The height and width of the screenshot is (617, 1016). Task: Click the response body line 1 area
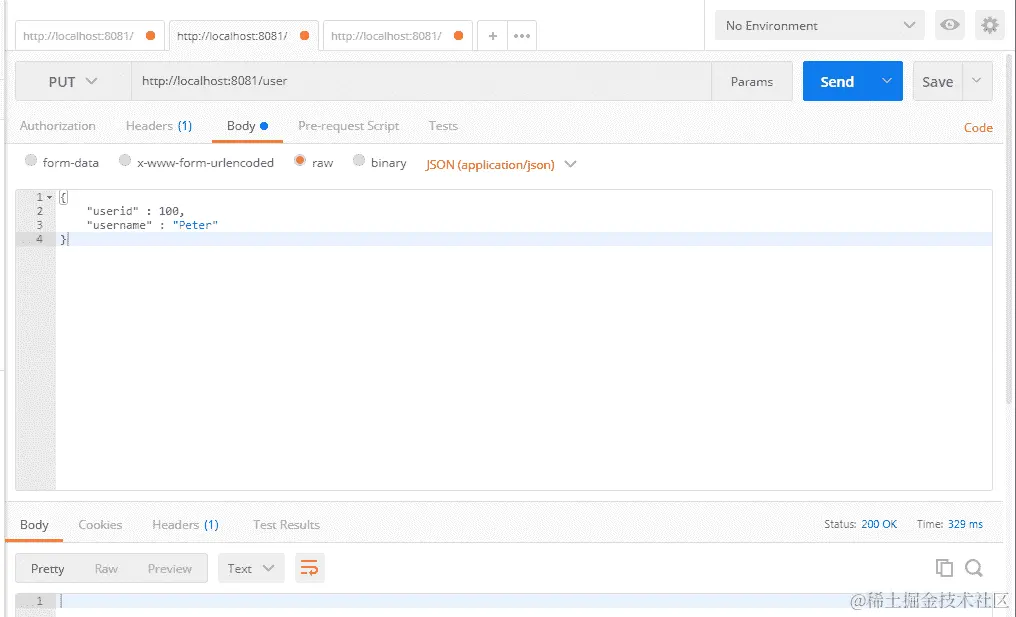525,601
